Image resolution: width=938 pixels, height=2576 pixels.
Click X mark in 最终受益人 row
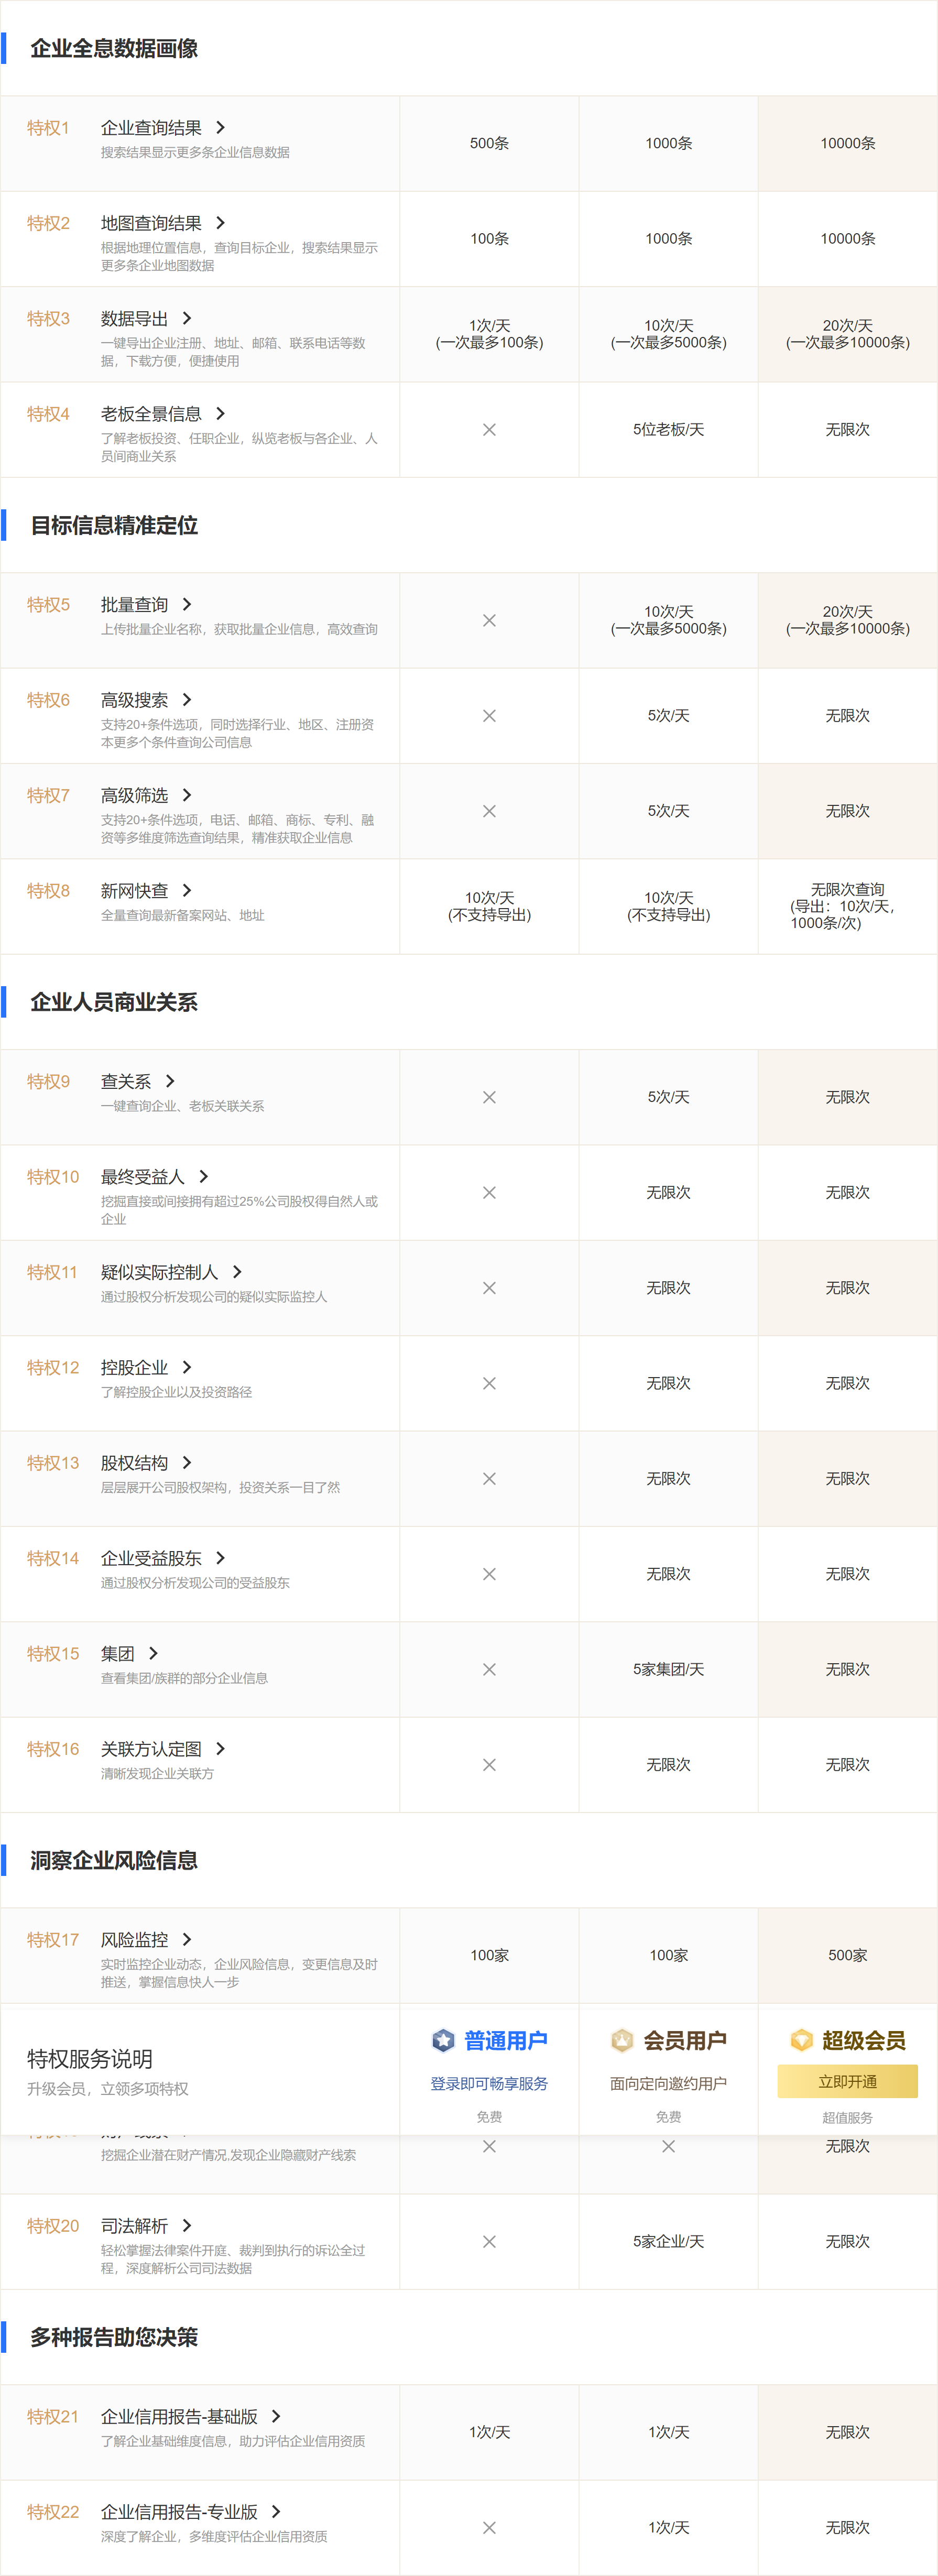489,1193
